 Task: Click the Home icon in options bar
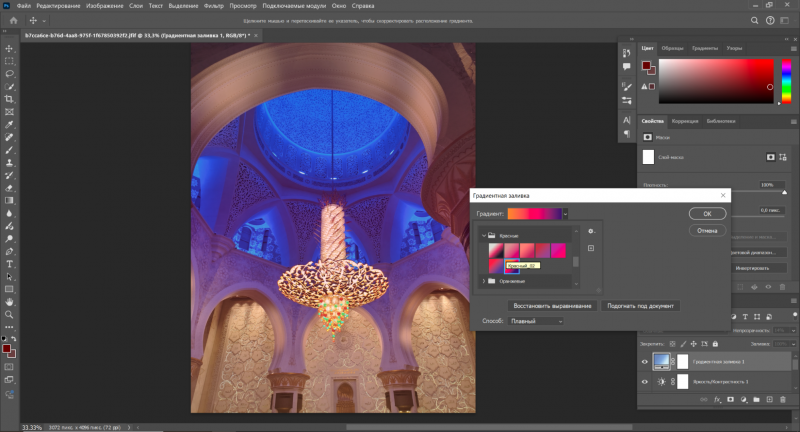(x=11, y=20)
